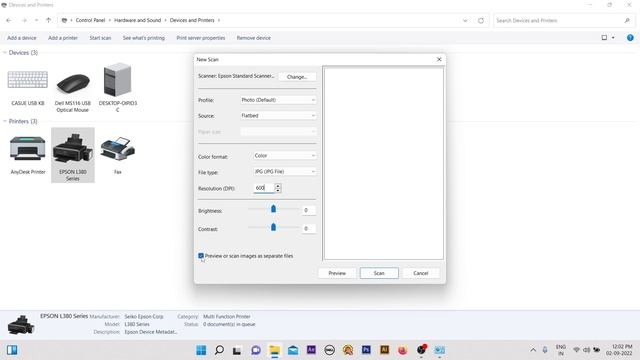
Task: Open Adobe Illustrator from the taskbar
Action: click(x=384, y=350)
